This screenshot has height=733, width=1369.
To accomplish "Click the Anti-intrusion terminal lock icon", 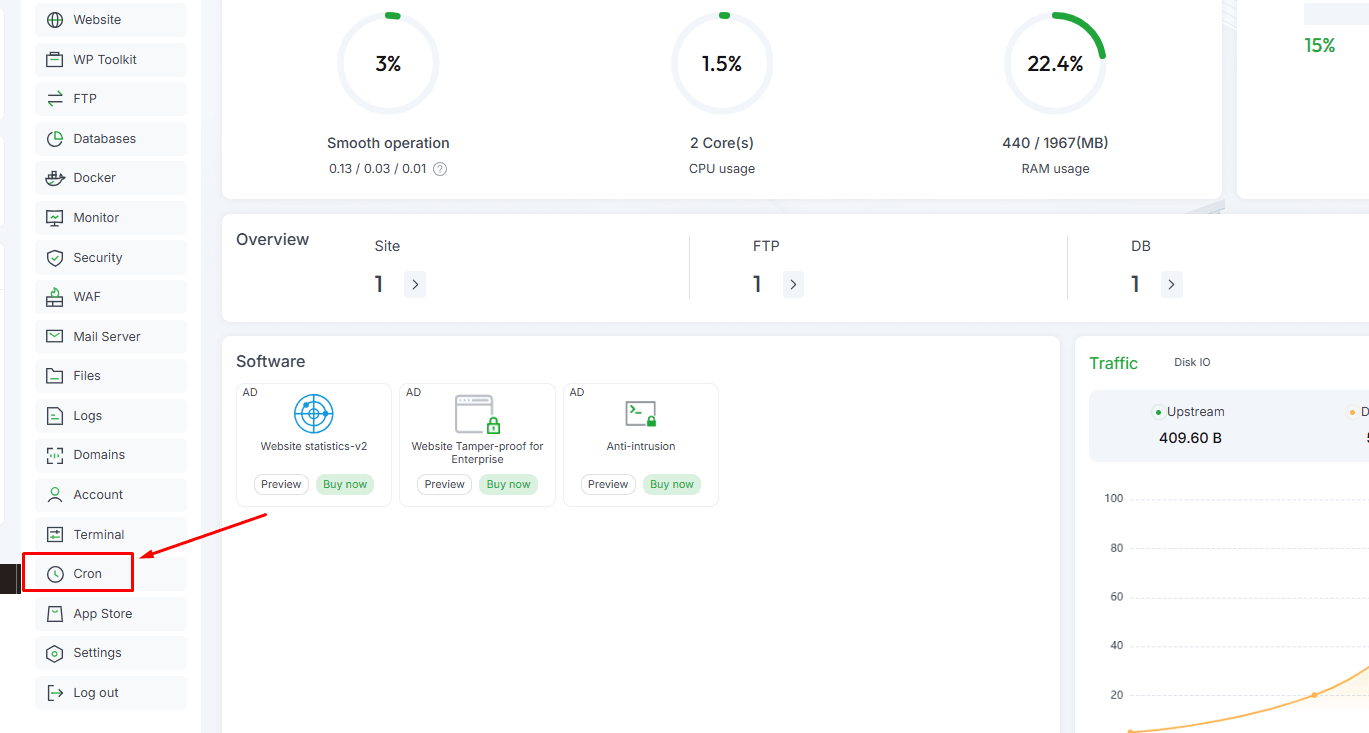I will coord(640,413).
